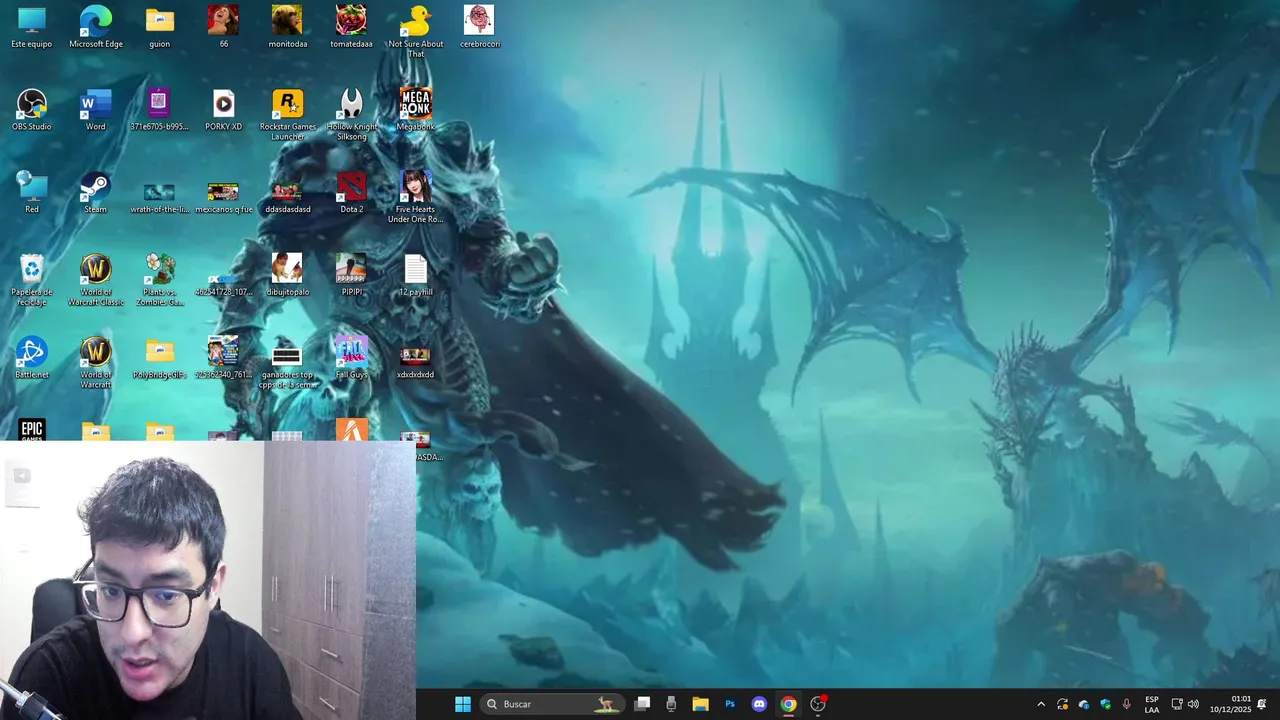The image size is (1280, 720).
Task: Open the guion folder
Action: click(x=160, y=27)
